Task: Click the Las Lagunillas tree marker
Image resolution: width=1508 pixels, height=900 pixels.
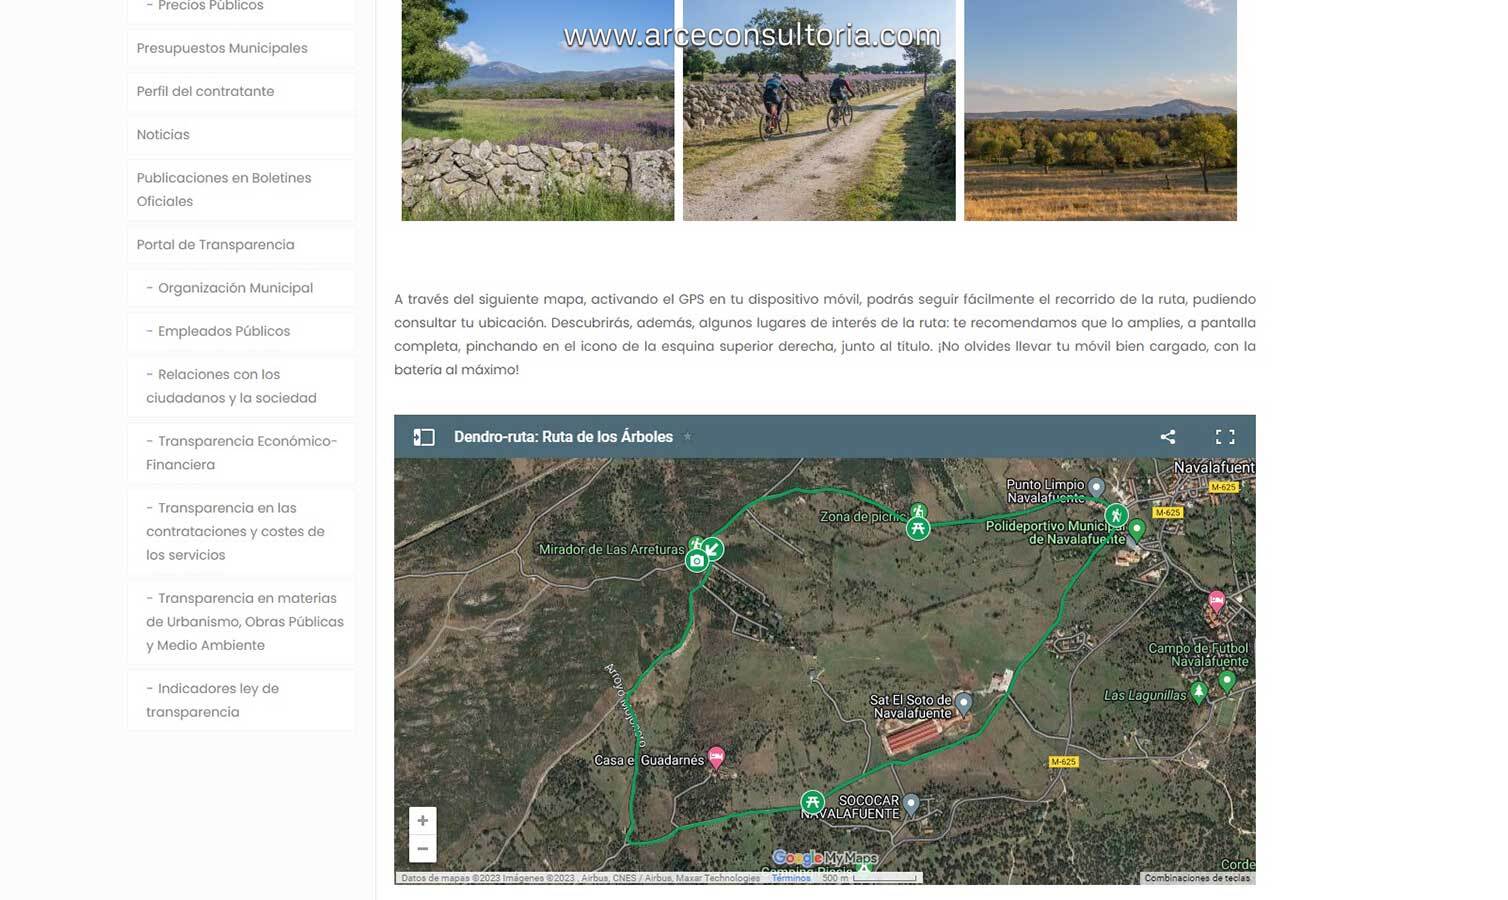Action: click(1199, 692)
